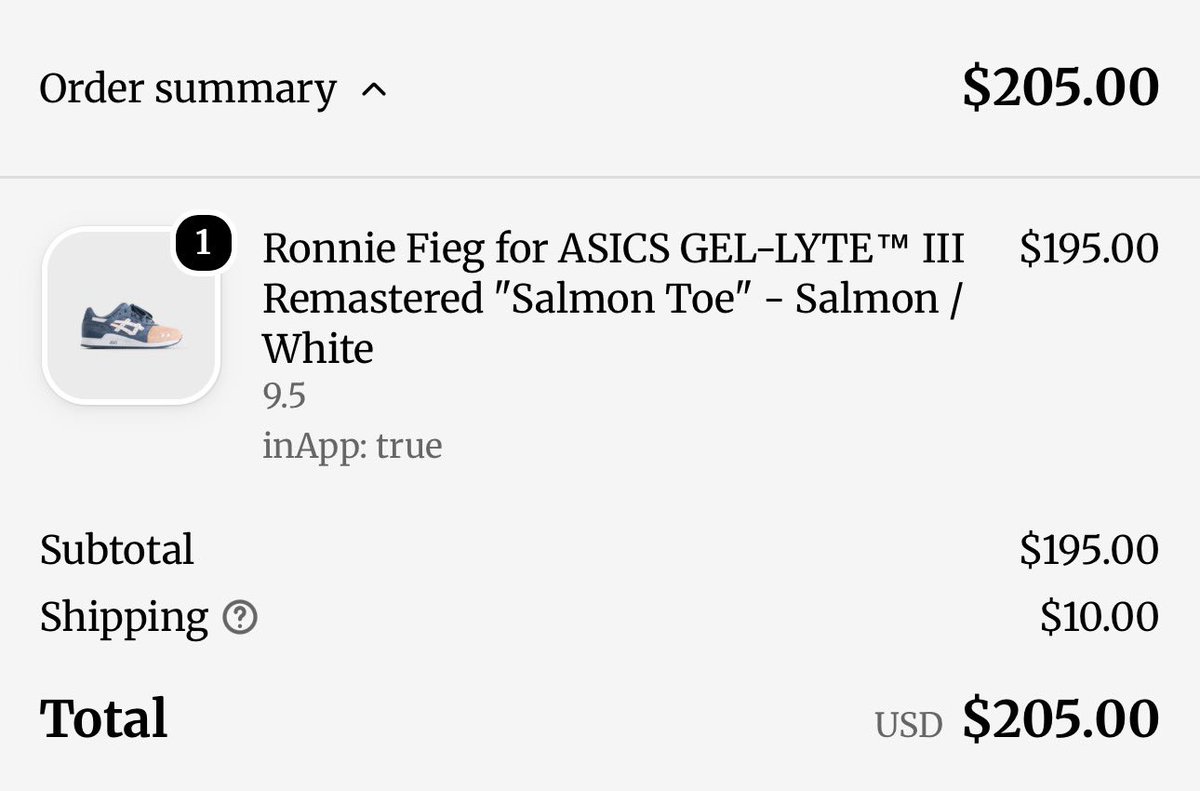
Task: Click the bold Total label
Action: click(104, 719)
